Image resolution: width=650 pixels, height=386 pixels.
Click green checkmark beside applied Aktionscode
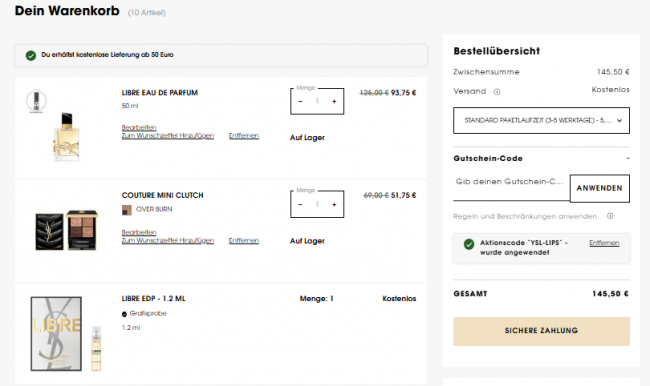click(x=469, y=244)
